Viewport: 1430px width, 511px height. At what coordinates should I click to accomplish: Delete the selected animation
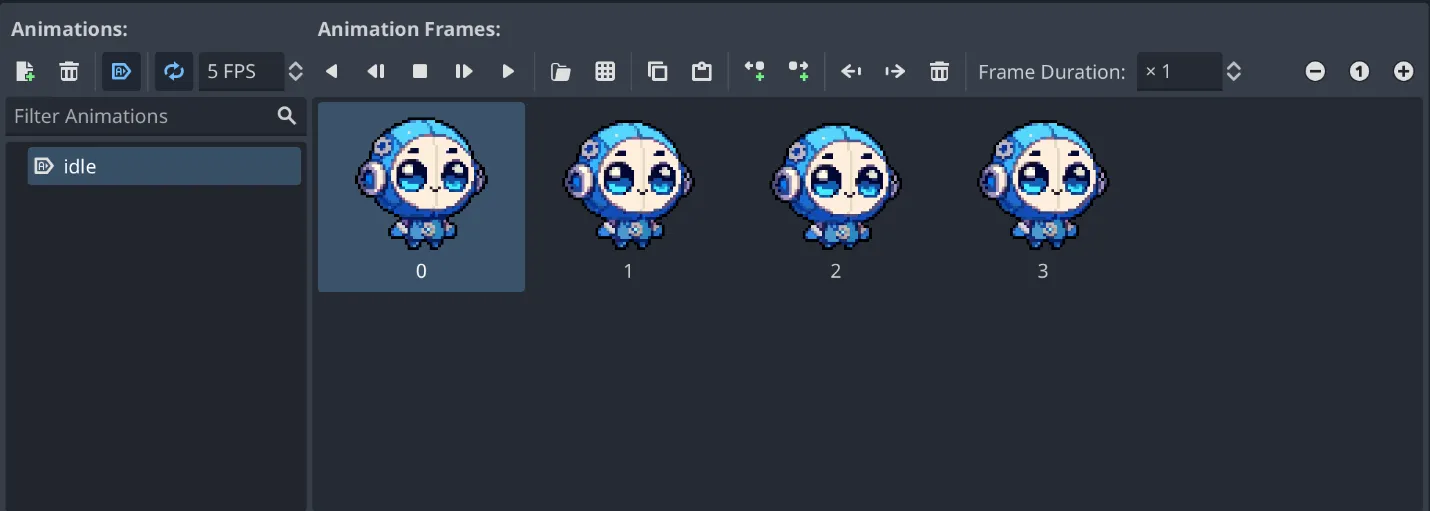coord(69,71)
